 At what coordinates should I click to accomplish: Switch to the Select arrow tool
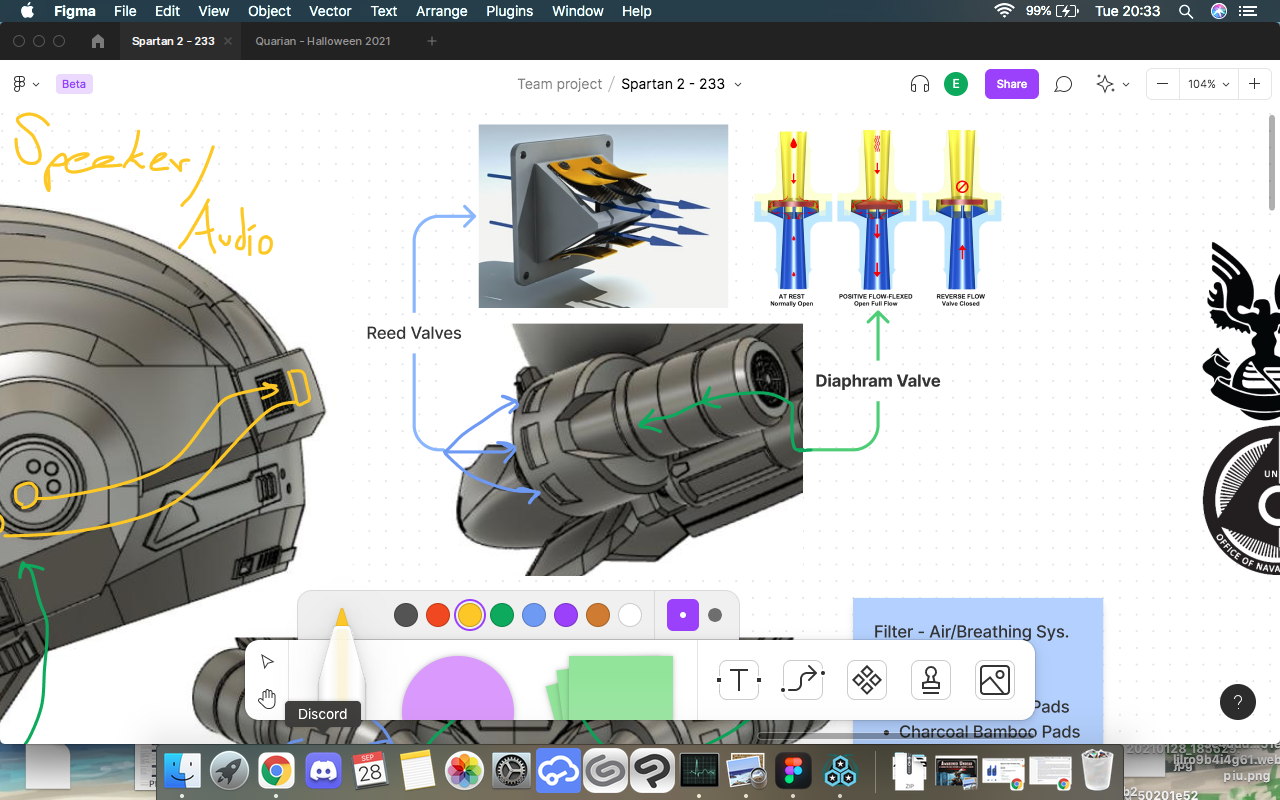pos(267,662)
